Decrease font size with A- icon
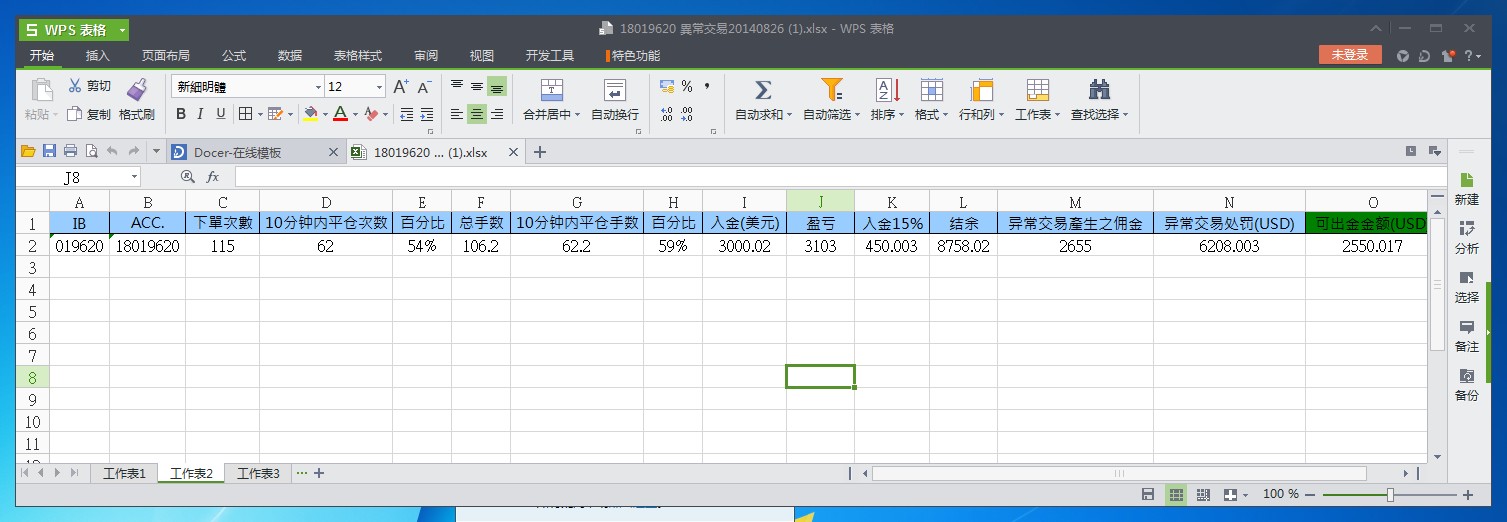Screen dimensions: 1507x522 [424, 87]
